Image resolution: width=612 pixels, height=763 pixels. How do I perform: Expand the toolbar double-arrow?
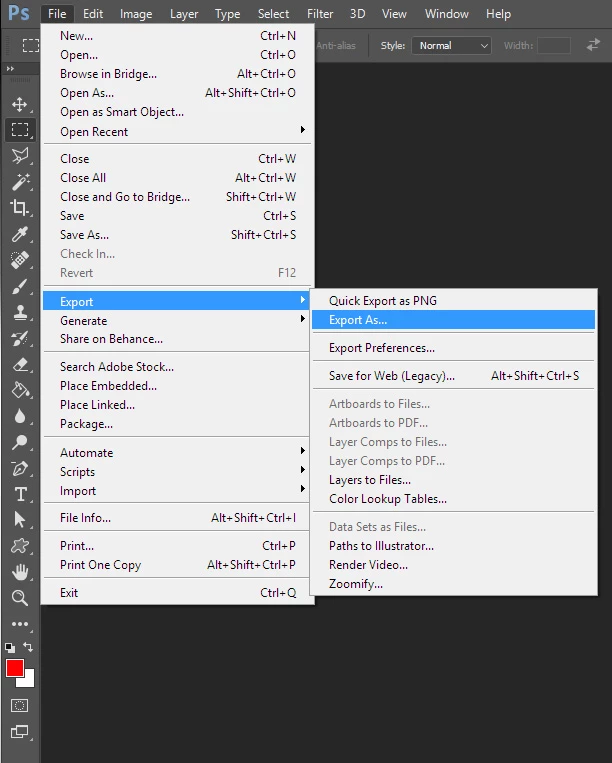[10, 69]
